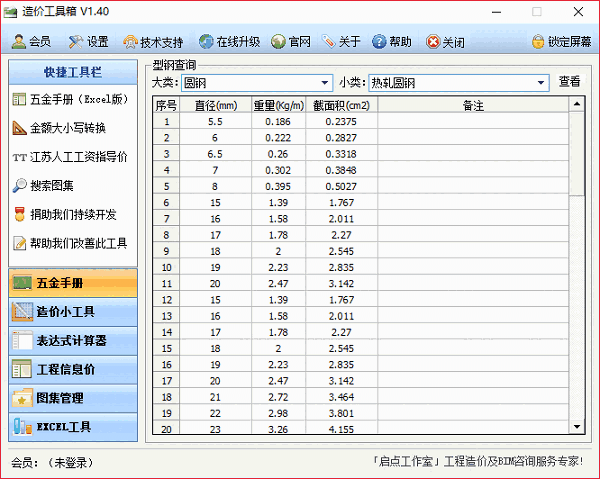
Task: Select area cell 0.3318 in row 3
Action: [x=341, y=154]
